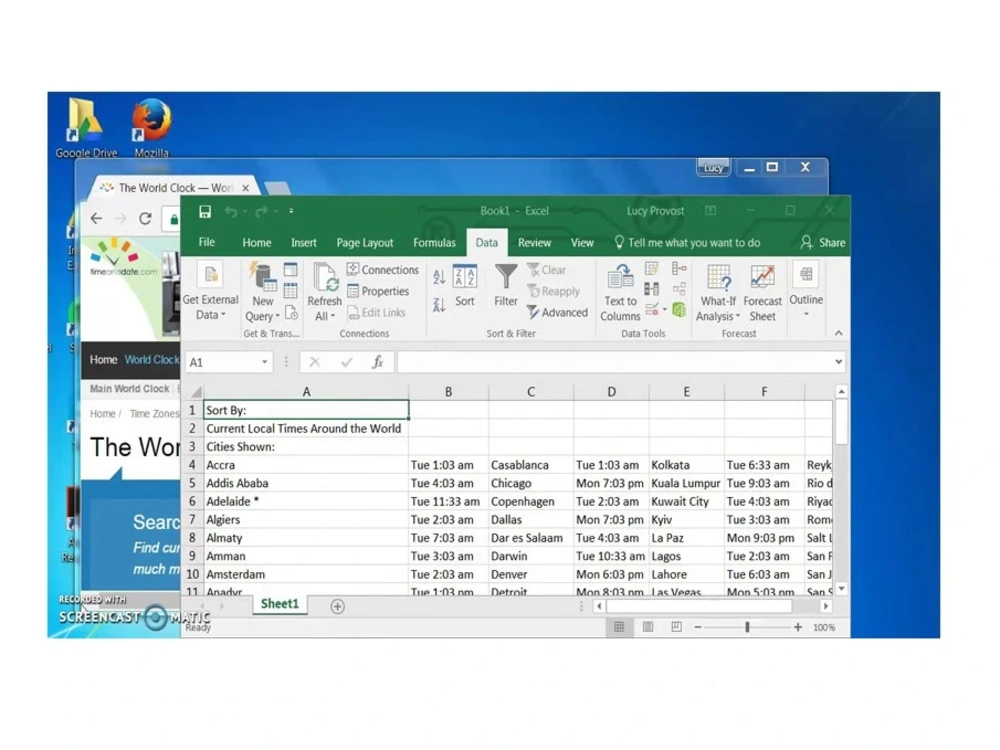The height and width of the screenshot is (750, 1000).
Task: Click the Flash Fill icon
Action: pyautogui.click(x=651, y=268)
